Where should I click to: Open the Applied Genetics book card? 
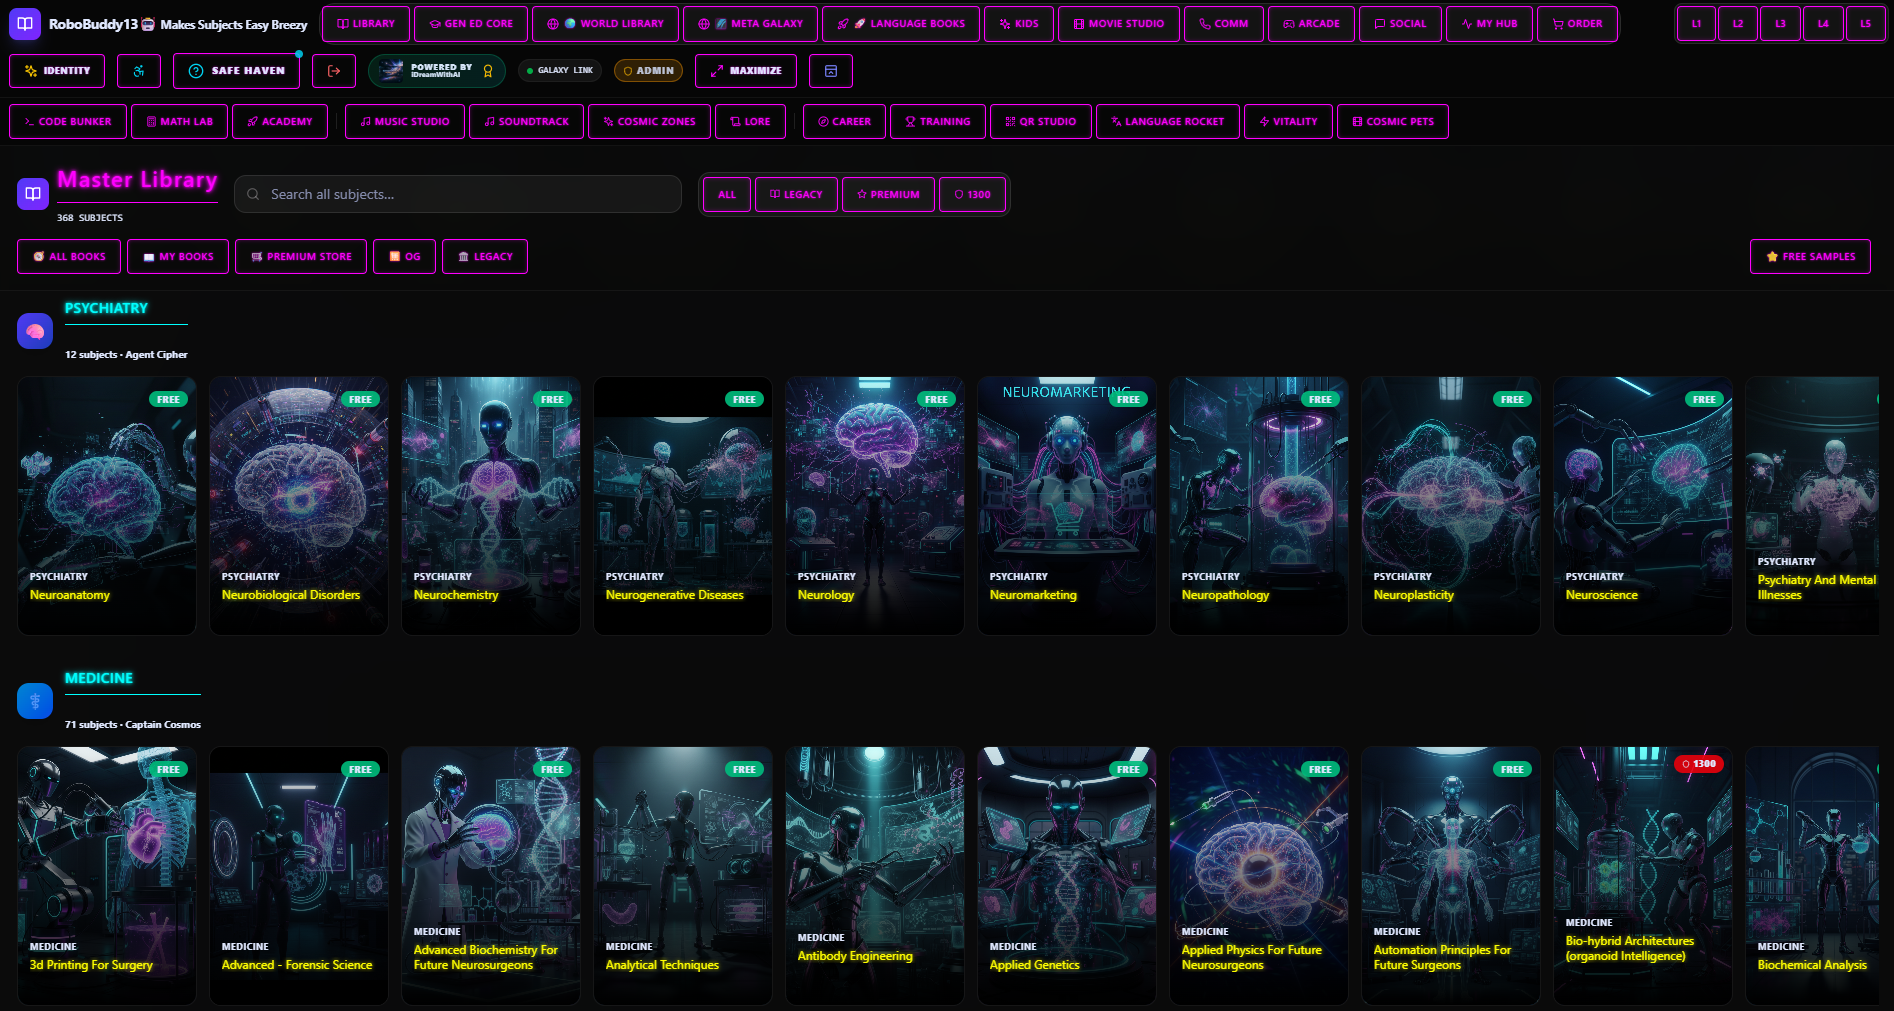click(1067, 876)
